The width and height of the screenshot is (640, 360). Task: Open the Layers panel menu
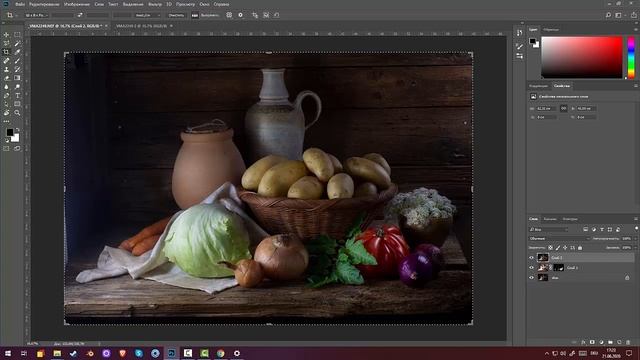pos(636,219)
